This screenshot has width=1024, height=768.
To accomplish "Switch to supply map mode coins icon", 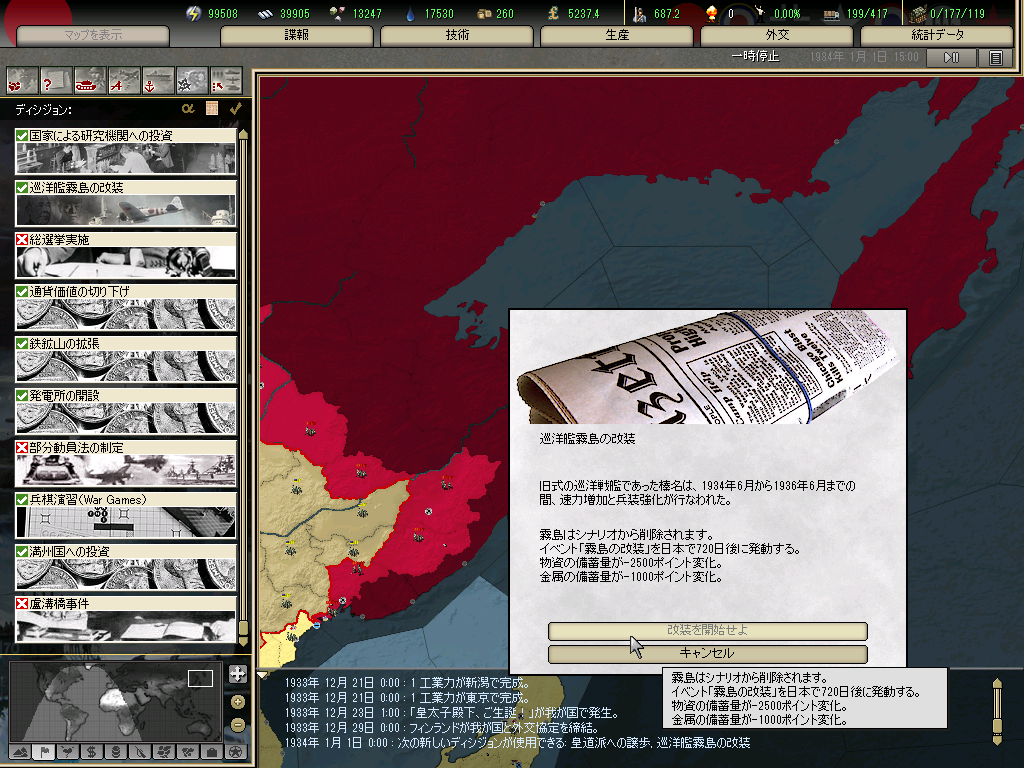I will pyautogui.click(x=116, y=752).
